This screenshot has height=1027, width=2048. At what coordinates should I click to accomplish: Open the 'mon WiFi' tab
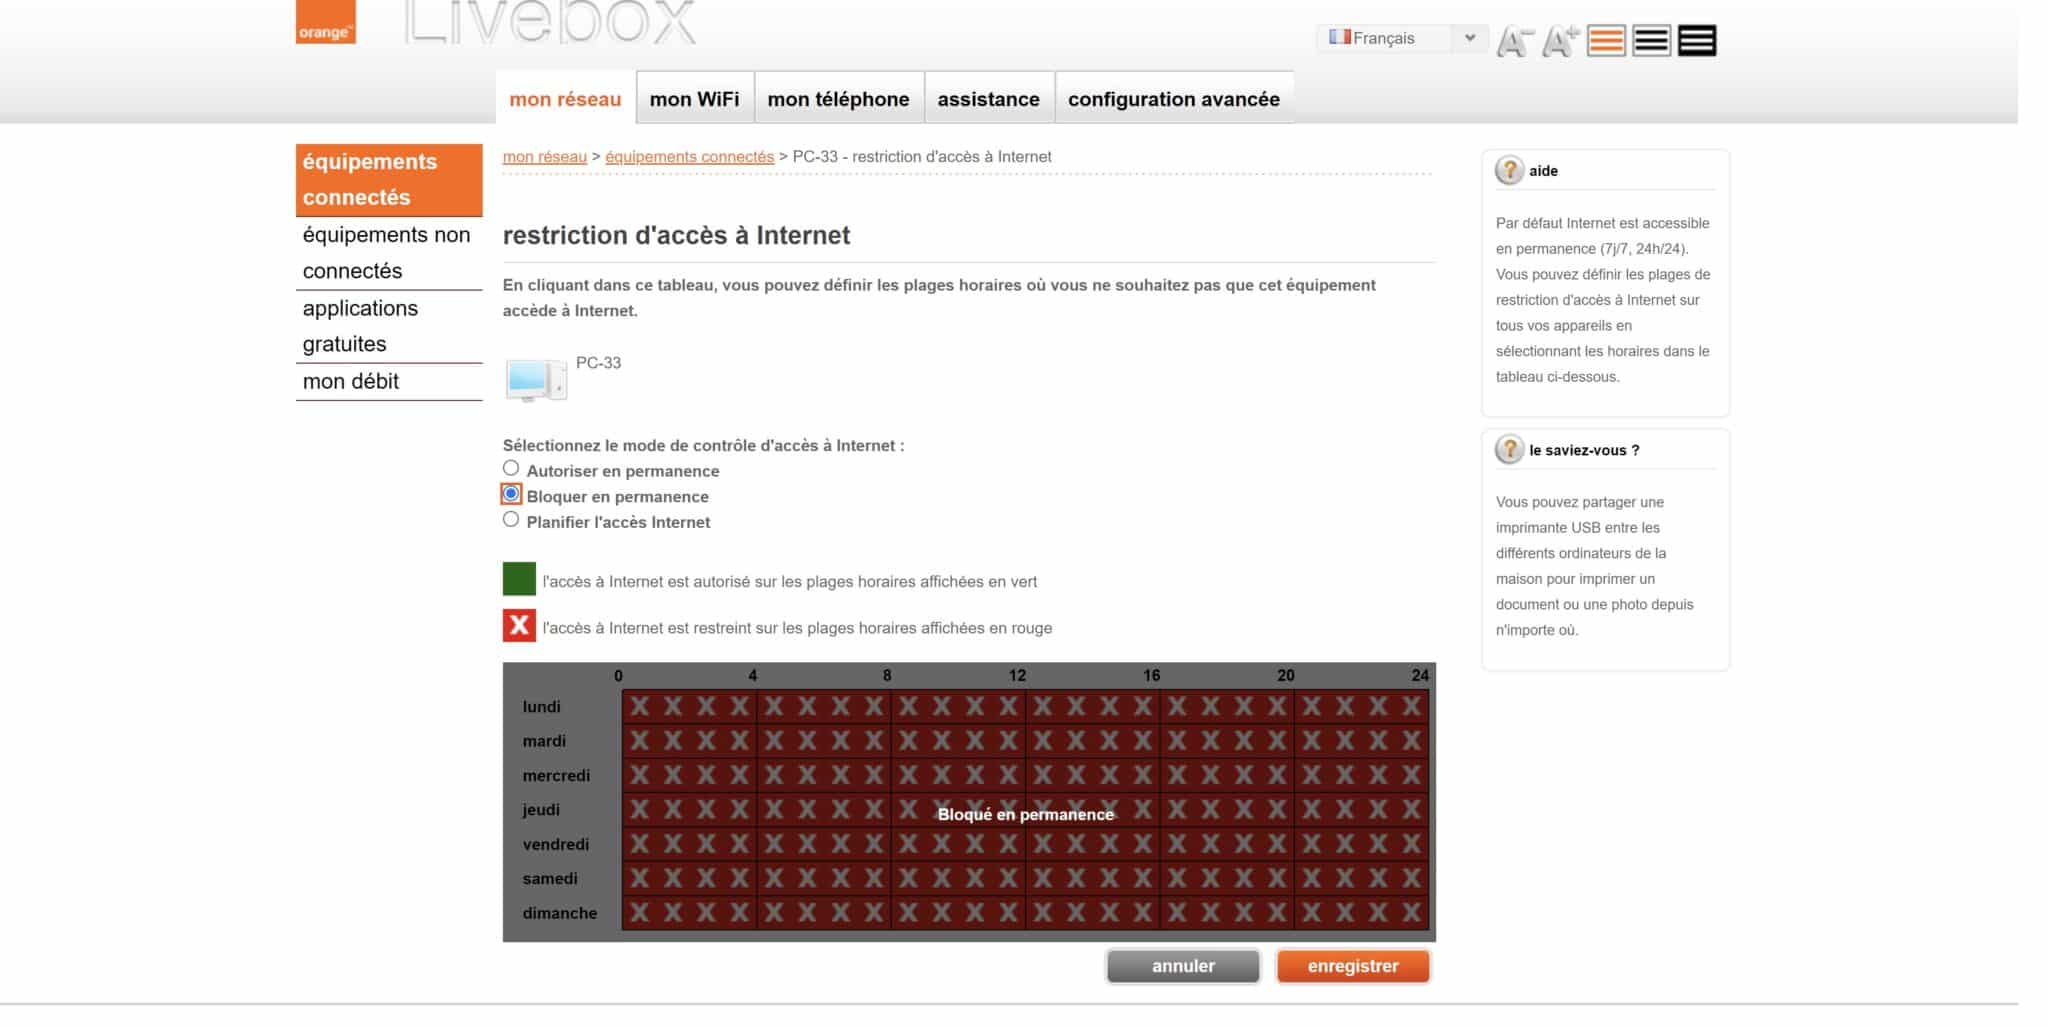694,99
